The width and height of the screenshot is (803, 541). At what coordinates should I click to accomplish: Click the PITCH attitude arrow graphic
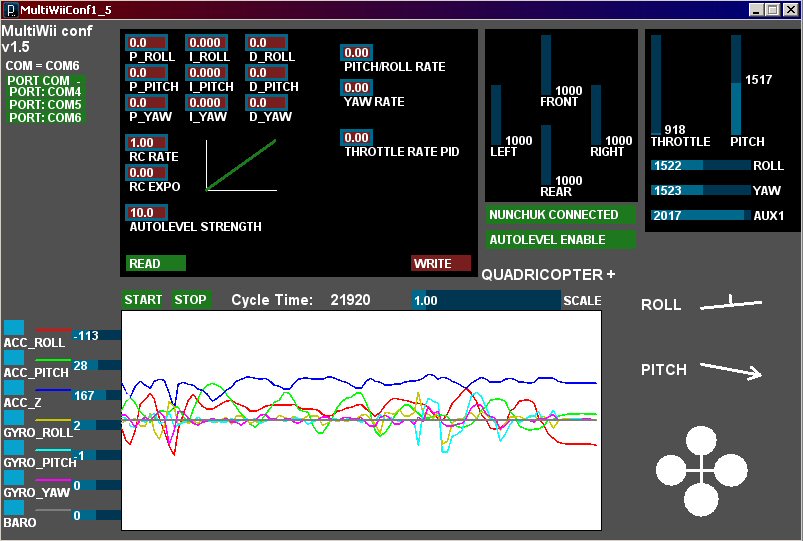point(731,371)
